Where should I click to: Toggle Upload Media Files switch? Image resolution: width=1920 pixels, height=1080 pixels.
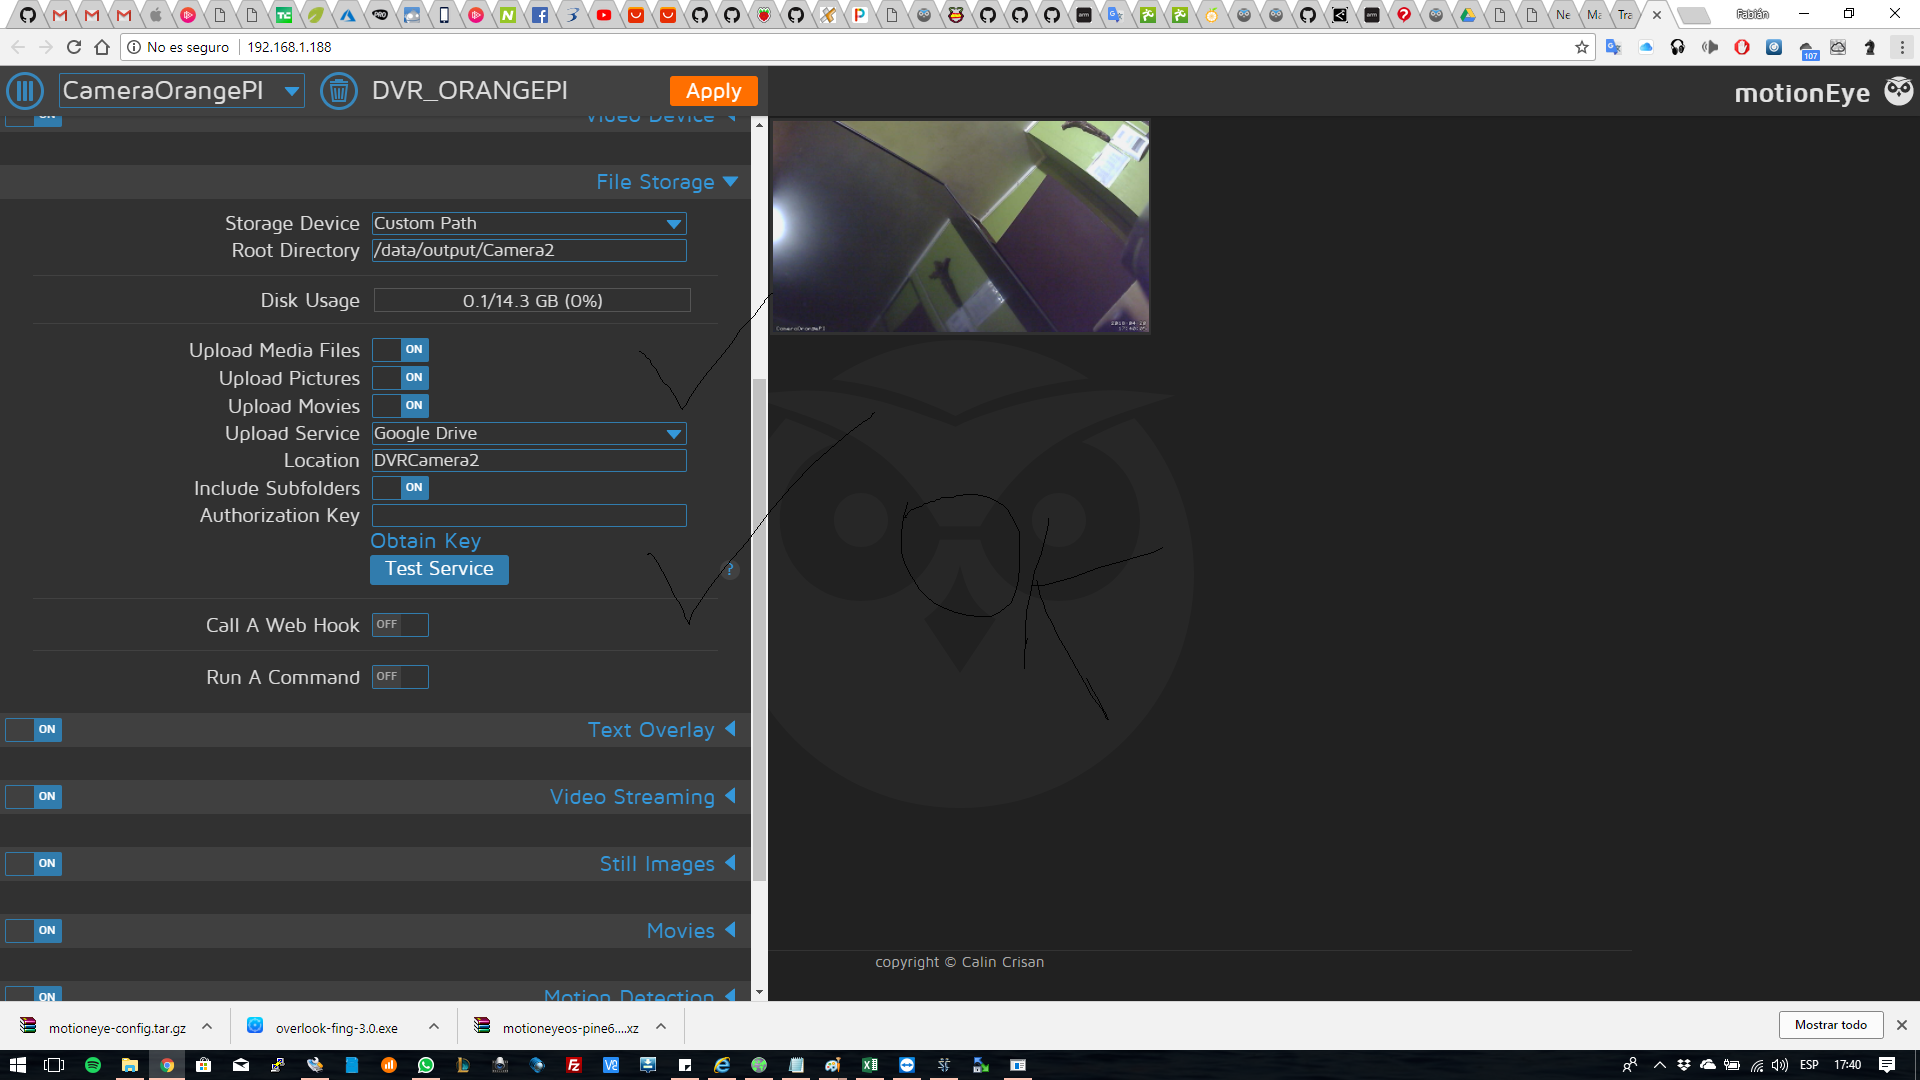[400, 350]
